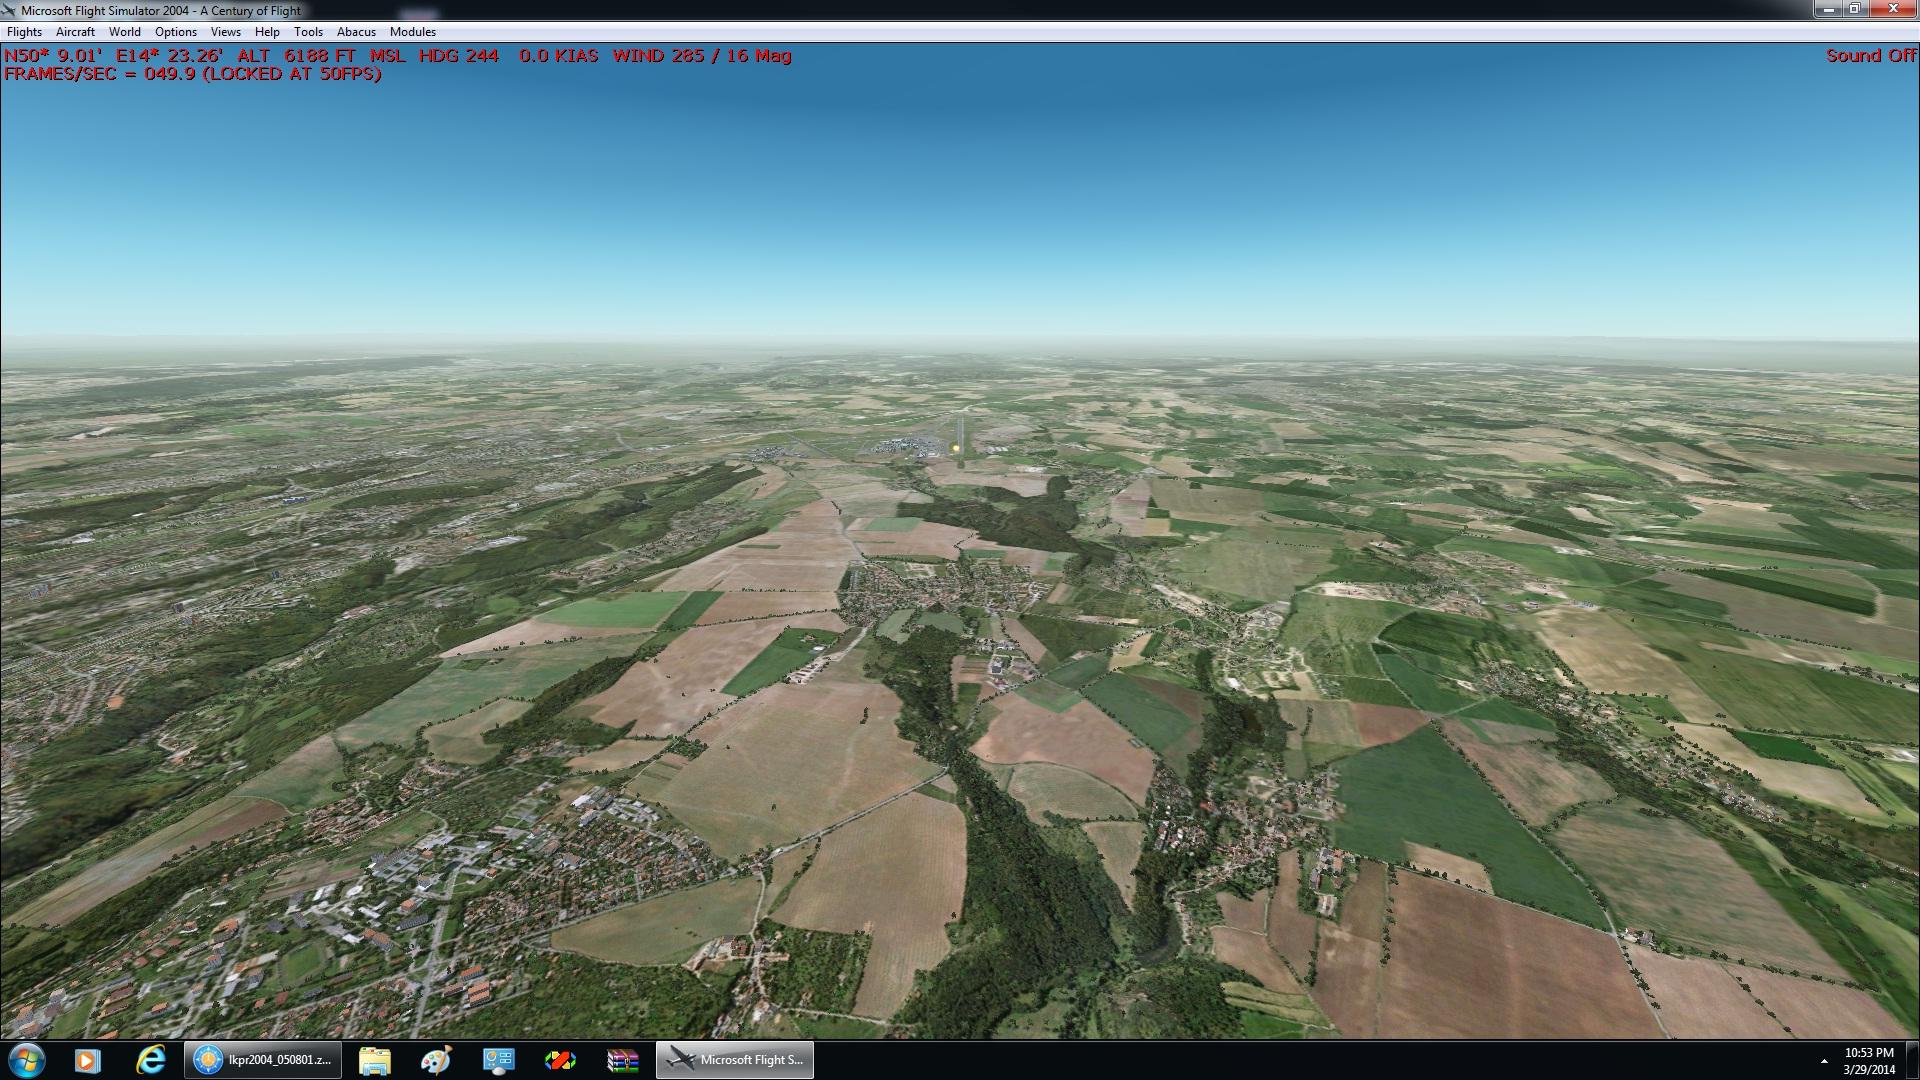Open the Abacus menu
This screenshot has width=1920, height=1080.
tap(356, 32)
